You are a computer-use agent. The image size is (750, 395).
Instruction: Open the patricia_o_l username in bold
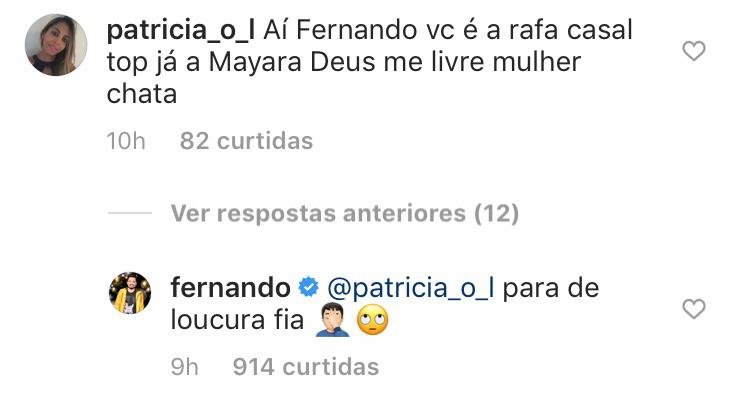[x=181, y=32]
